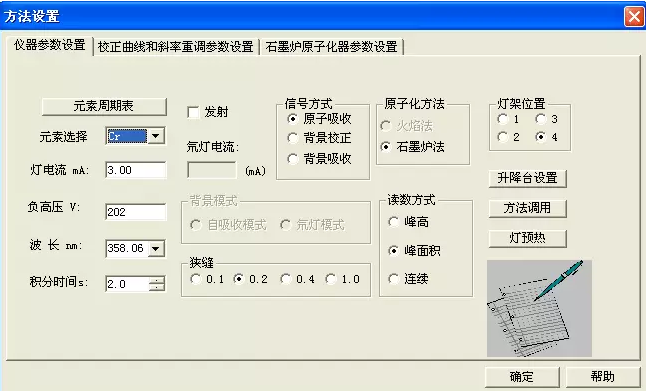The image size is (646, 391).
Task: Click the 灯电流 mA input field
Action: pos(136,170)
